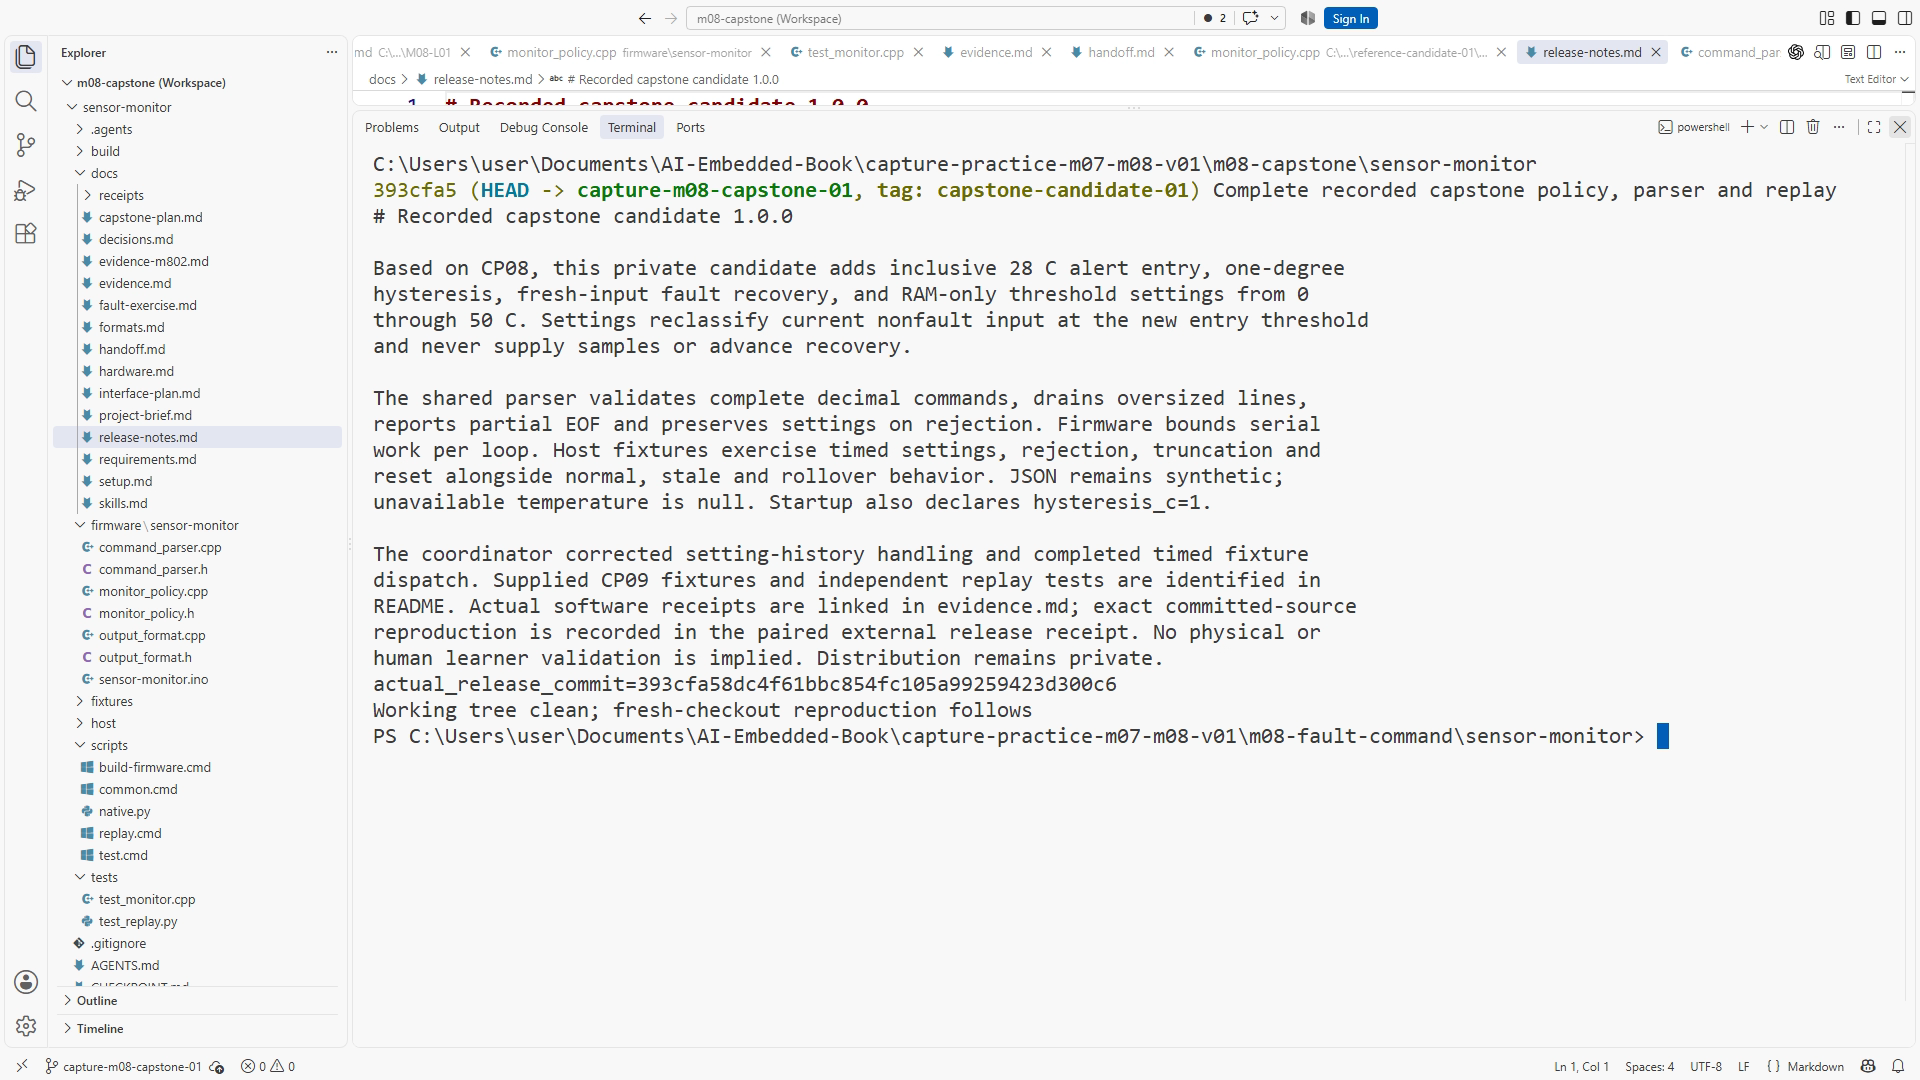This screenshot has width=1920, height=1080.
Task: Open Source Control view
Action: 26,145
